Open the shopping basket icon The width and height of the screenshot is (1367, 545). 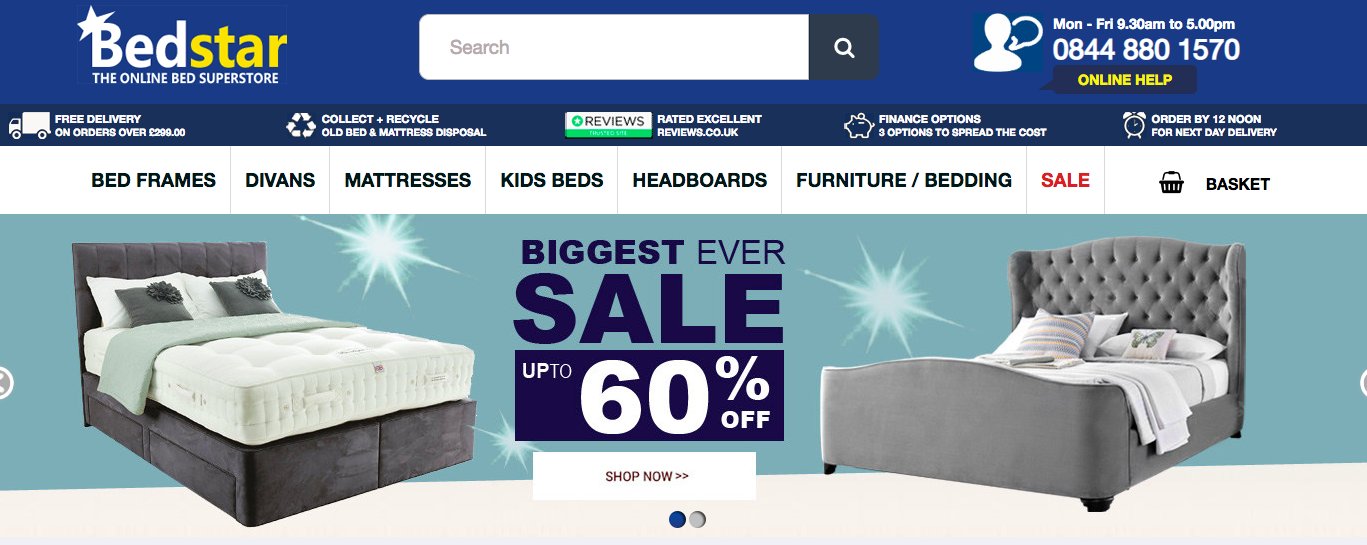point(1172,183)
